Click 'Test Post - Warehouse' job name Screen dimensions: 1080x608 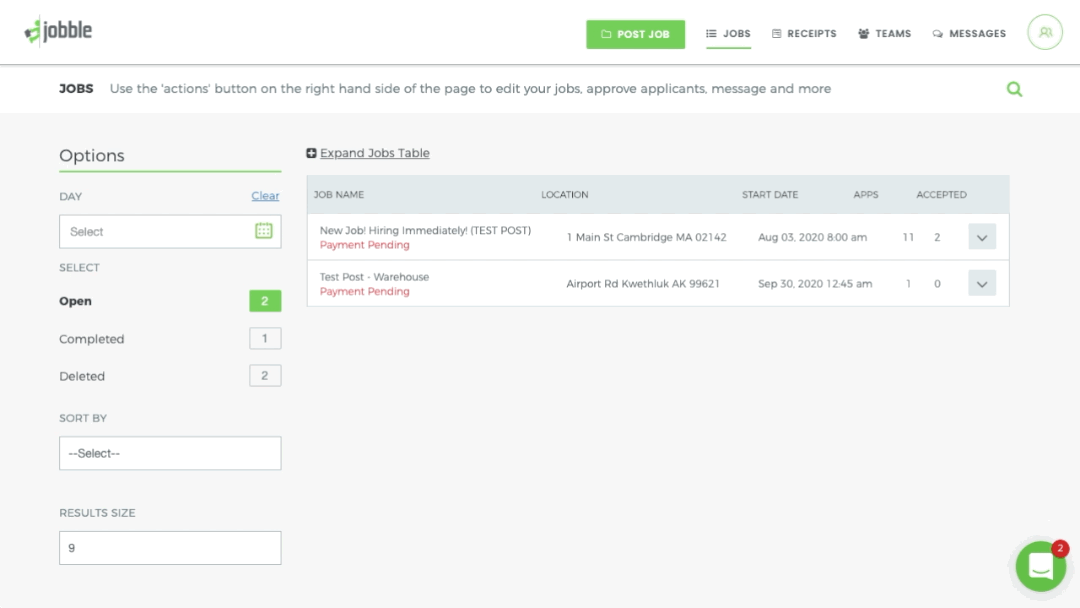point(374,277)
